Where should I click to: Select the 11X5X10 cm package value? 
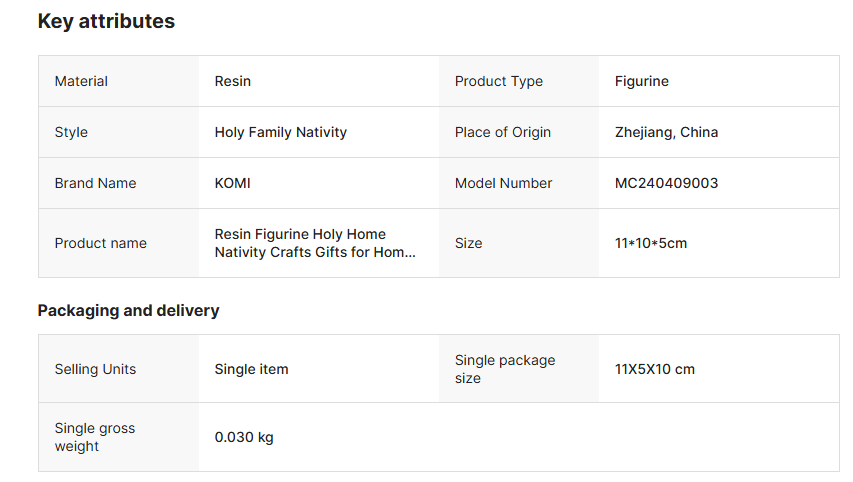click(655, 369)
